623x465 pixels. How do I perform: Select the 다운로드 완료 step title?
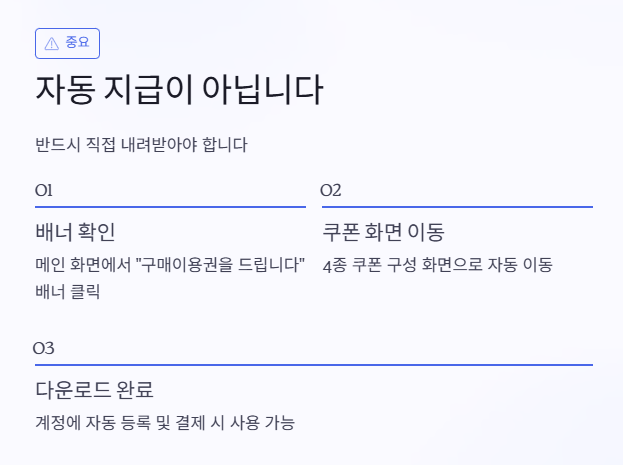point(95,389)
